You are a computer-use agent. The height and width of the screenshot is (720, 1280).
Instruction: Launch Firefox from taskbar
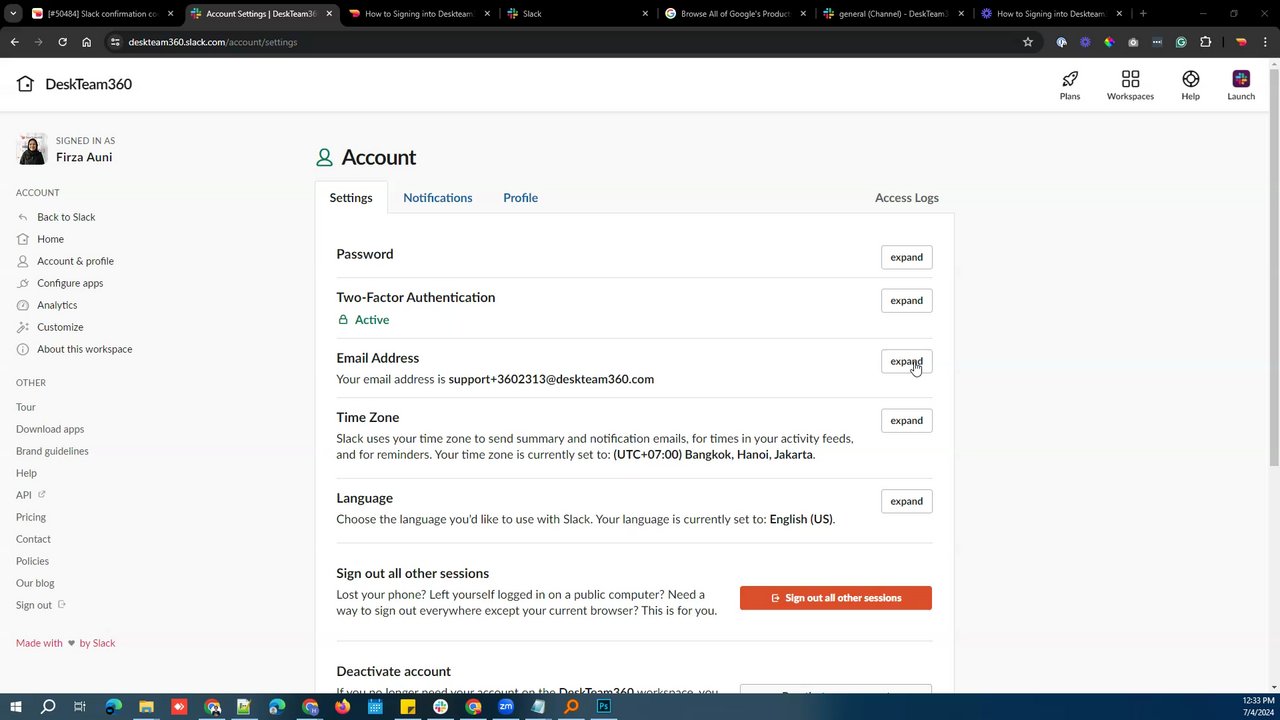(x=342, y=706)
